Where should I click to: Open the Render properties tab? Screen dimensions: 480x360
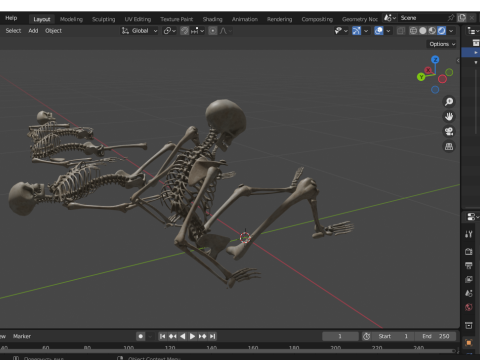(469, 251)
